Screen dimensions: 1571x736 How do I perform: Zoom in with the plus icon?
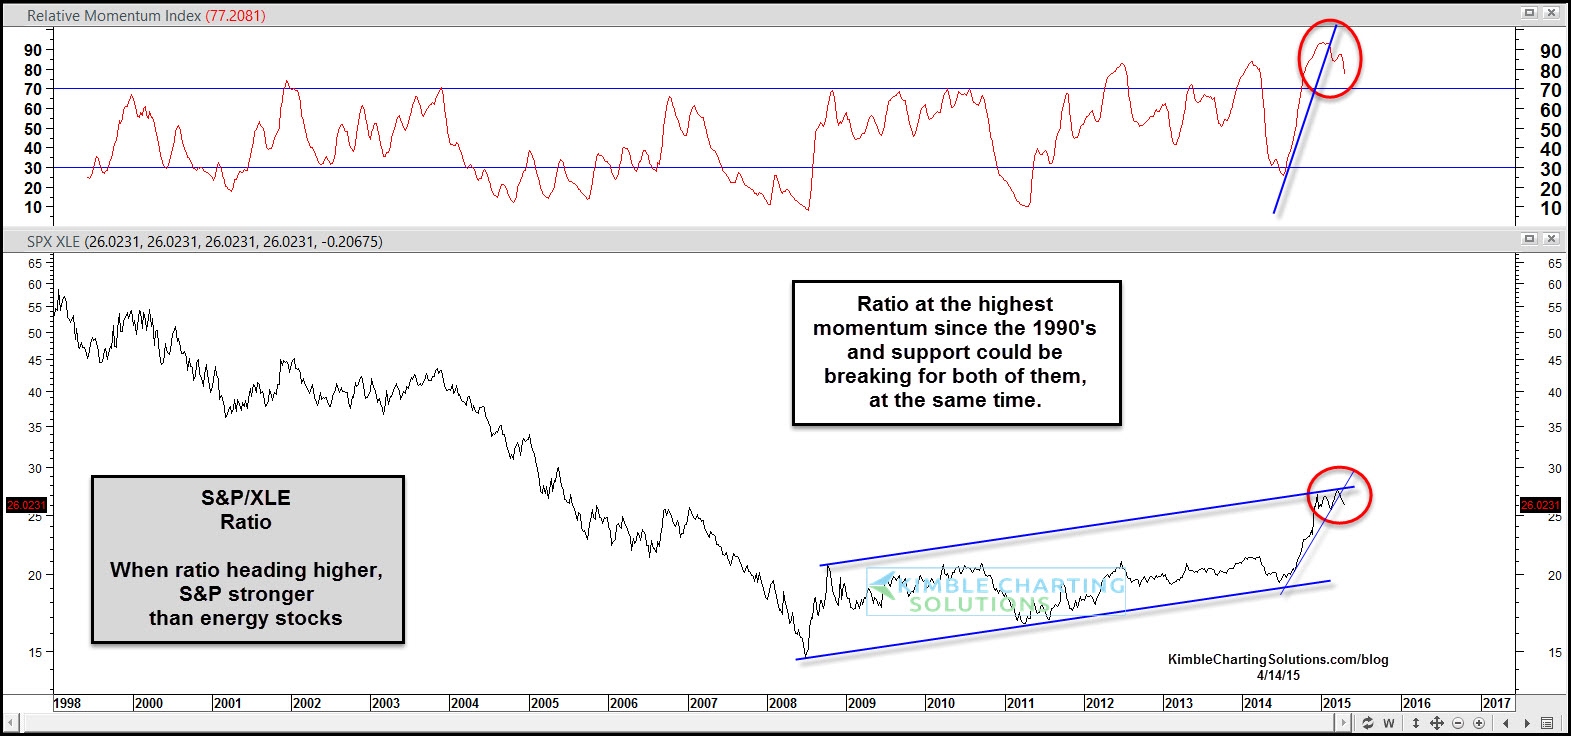[1479, 723]
